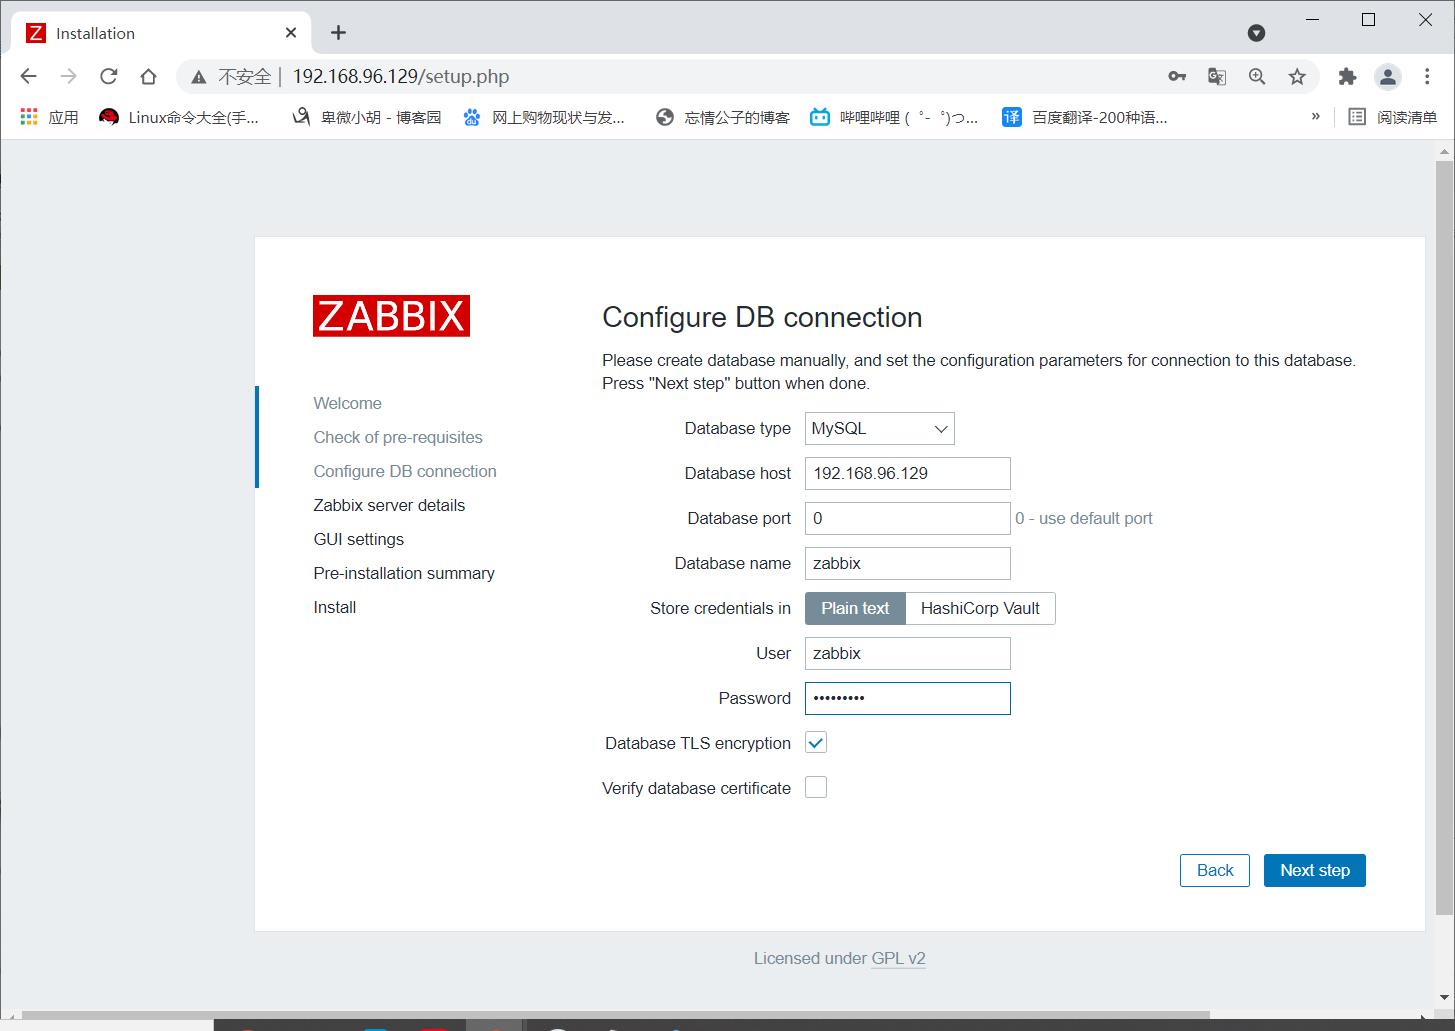Click the Database host field
Image resolution: width=1455 pixels, height=1031 pixels.
tap(908, 473)
